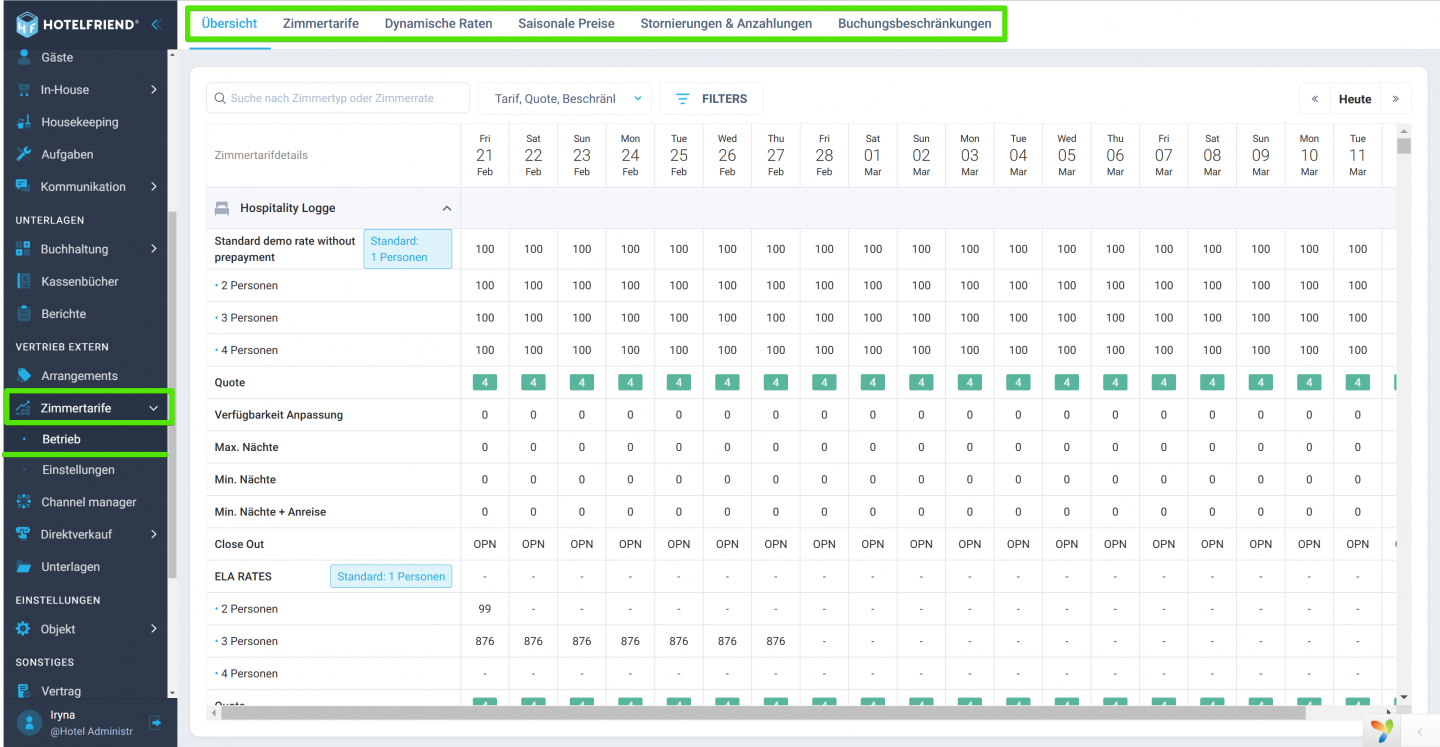Open Kassenbücher in sidebar
1440x747 pixels.
click(x=80, y=282)
